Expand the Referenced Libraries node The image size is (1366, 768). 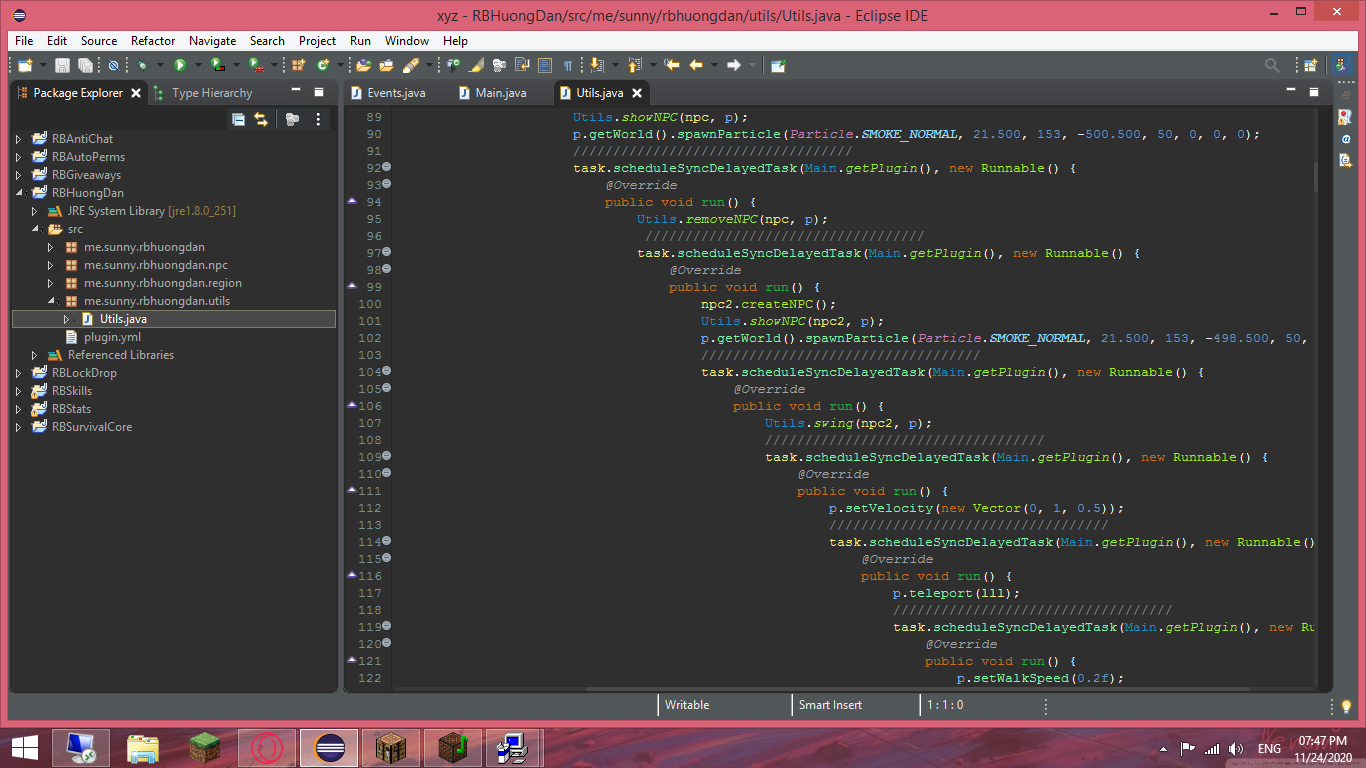click(x=34, y=355)
